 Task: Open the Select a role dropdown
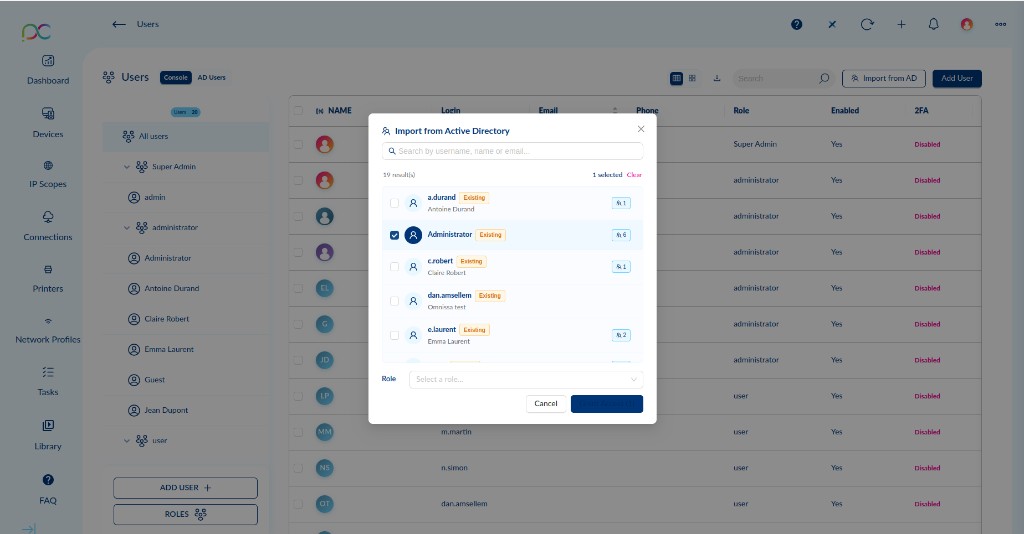click(x=526, y=380)
